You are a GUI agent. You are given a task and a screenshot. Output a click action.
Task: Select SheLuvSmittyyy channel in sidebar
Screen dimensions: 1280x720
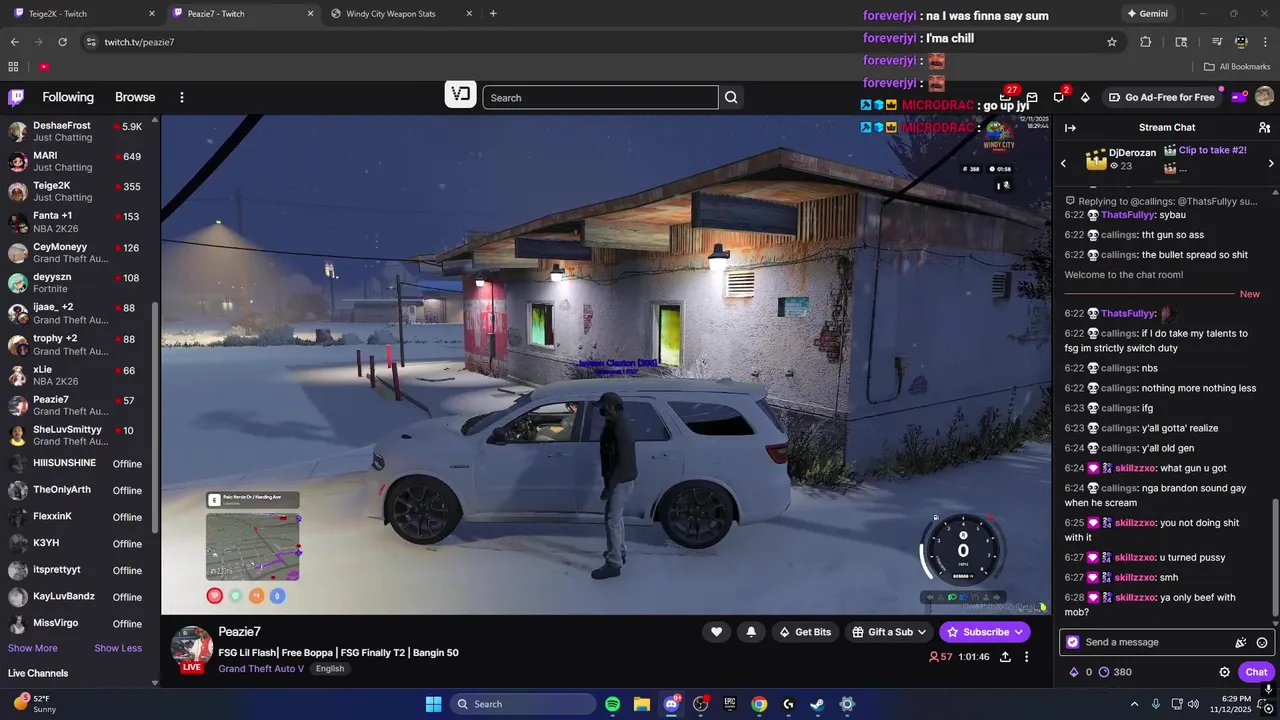tap(78, 435)
